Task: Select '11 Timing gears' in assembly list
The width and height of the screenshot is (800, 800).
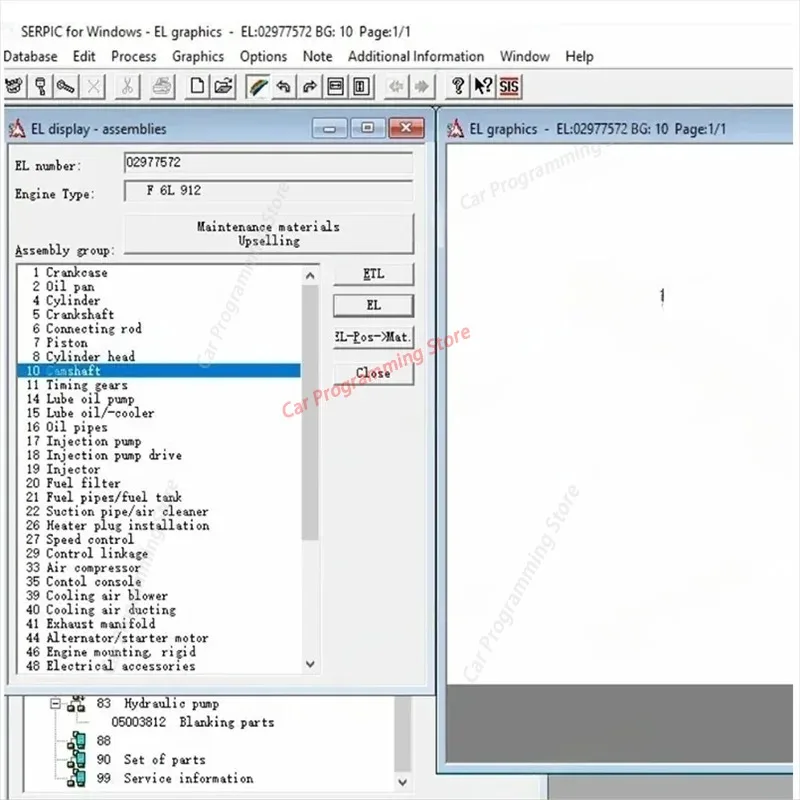Action: click(159, 385)
